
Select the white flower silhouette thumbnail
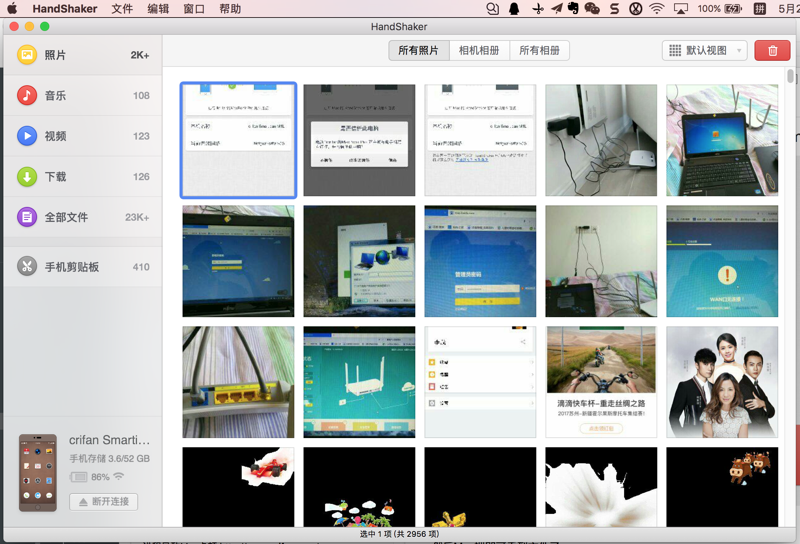tap(601, 487)
